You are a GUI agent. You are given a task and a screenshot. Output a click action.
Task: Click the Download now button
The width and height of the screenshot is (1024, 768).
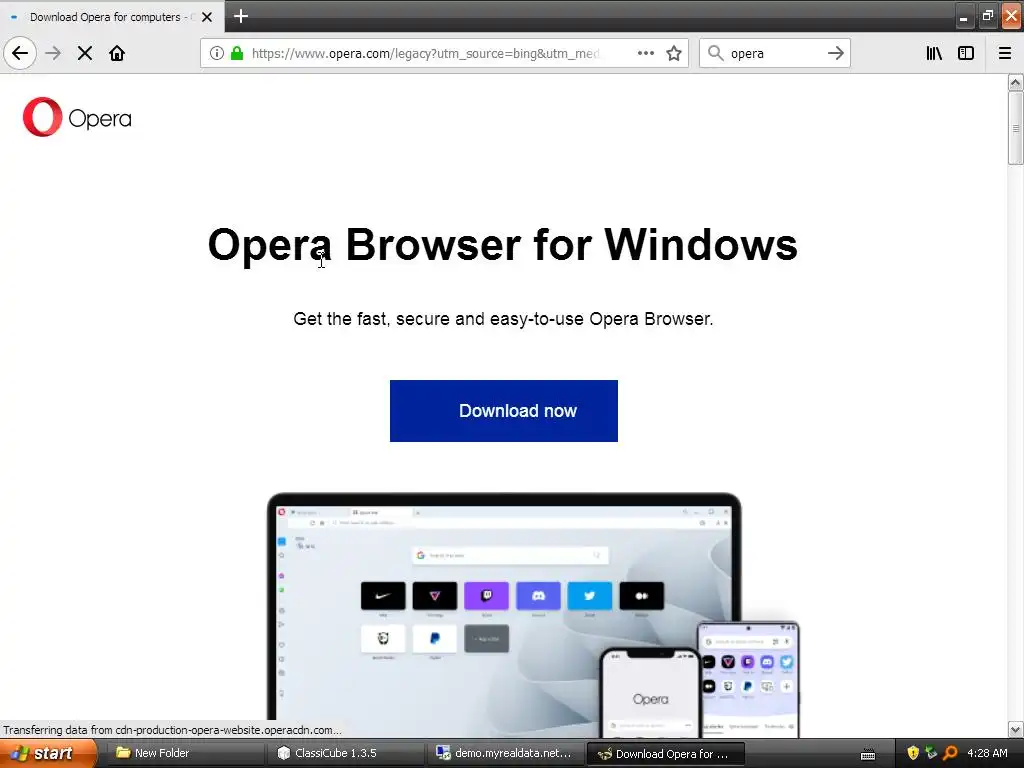pyautogui.click(x=504, y=411)
